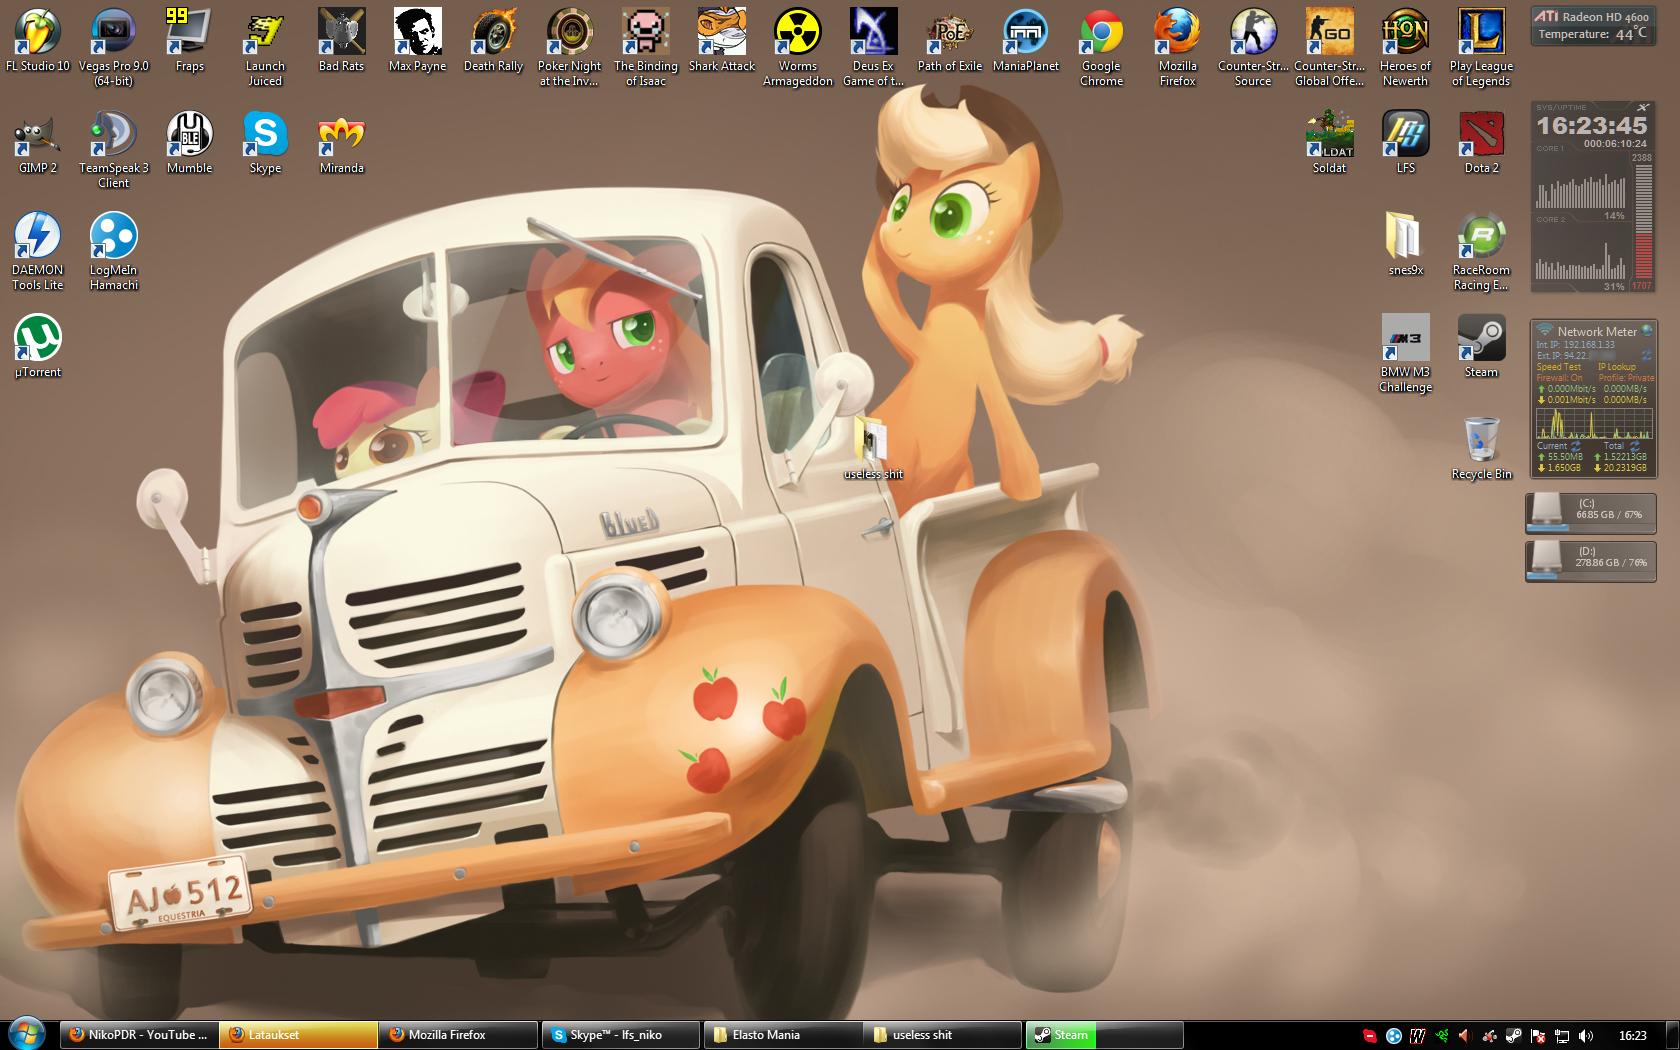The height and width of the screenshot is (1050, 1680).
Task: Select the Dota 2 desktop icon
Action: [x=1482, y=143]
